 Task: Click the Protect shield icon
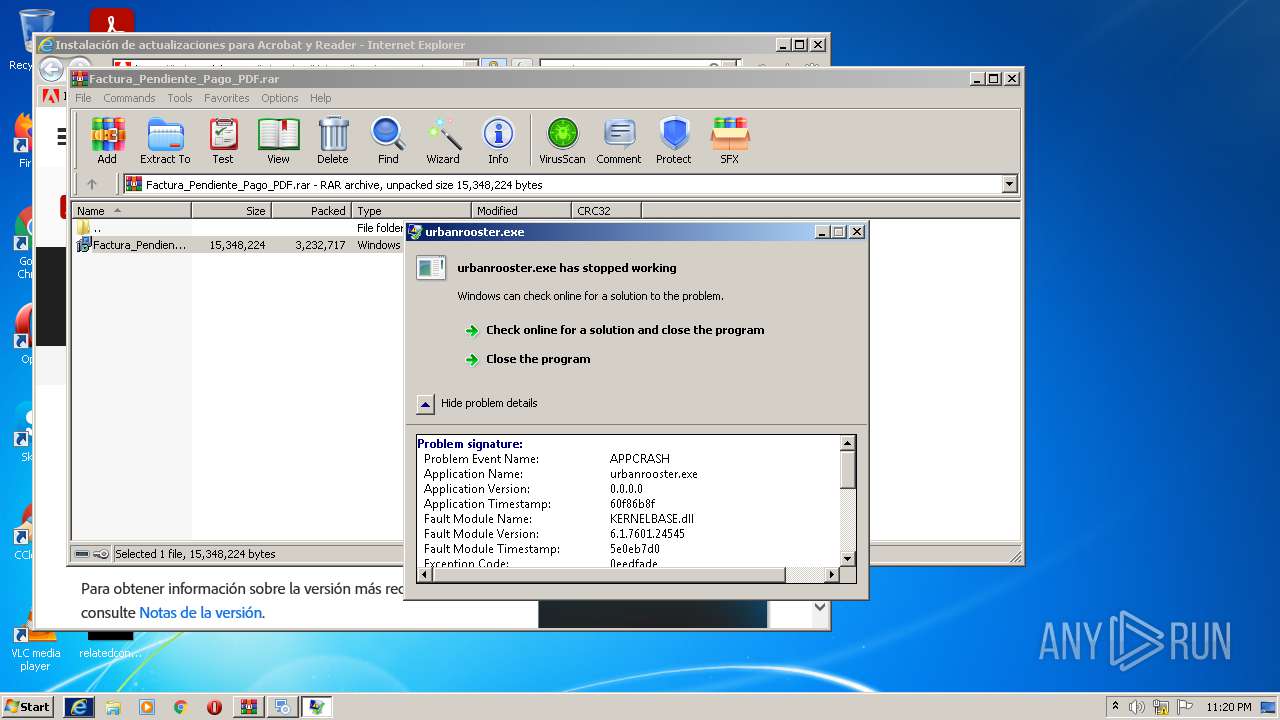(x=674, y=141)
